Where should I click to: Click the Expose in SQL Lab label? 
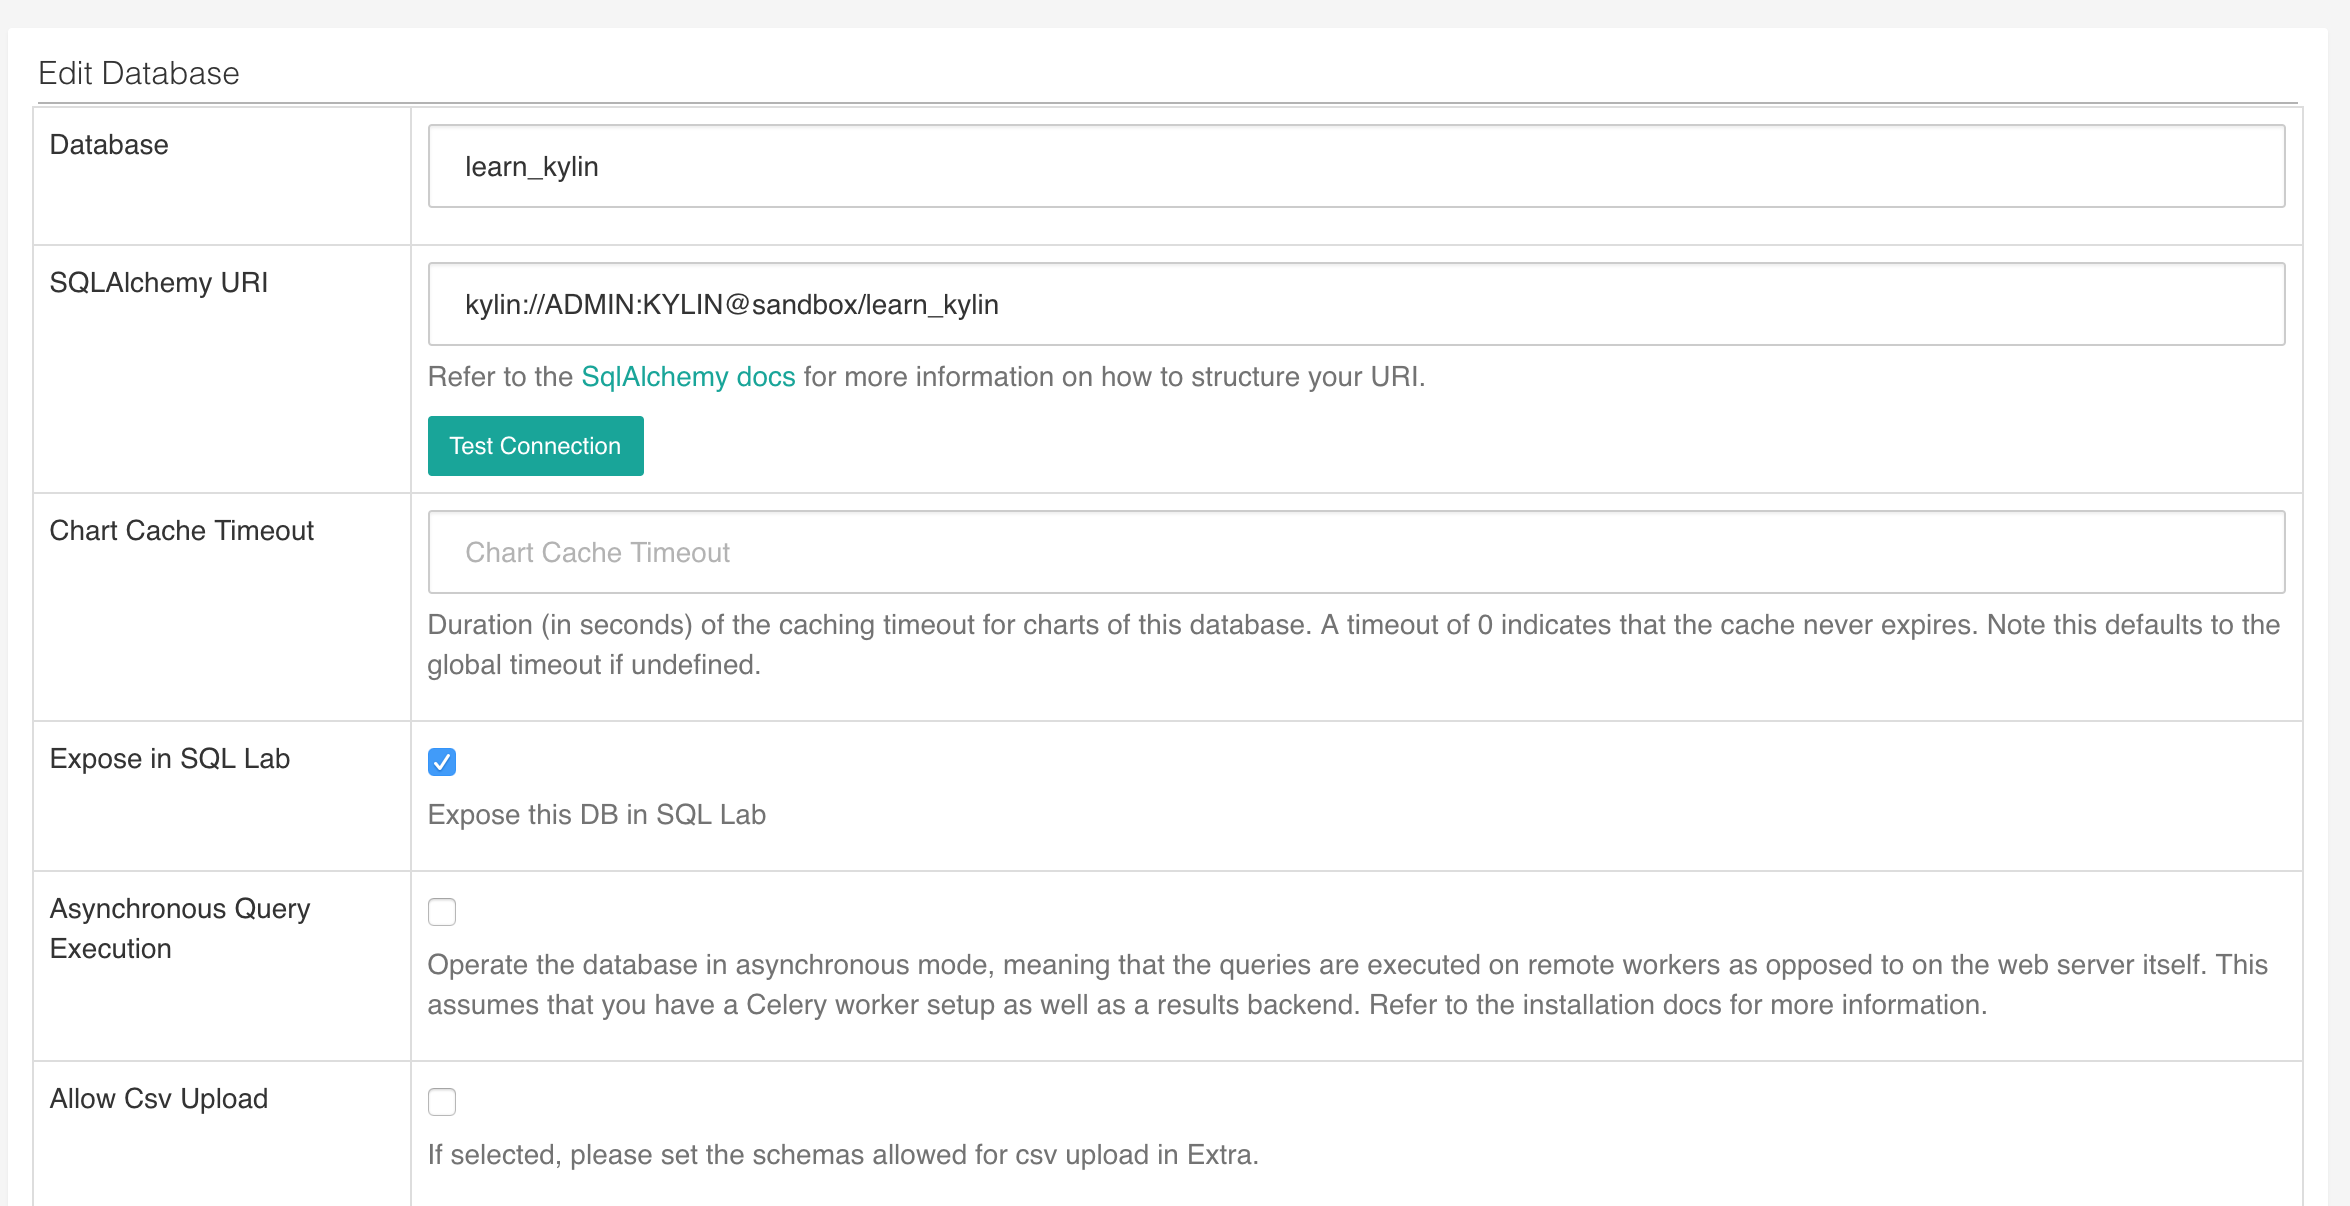click(x=170, y=759)
